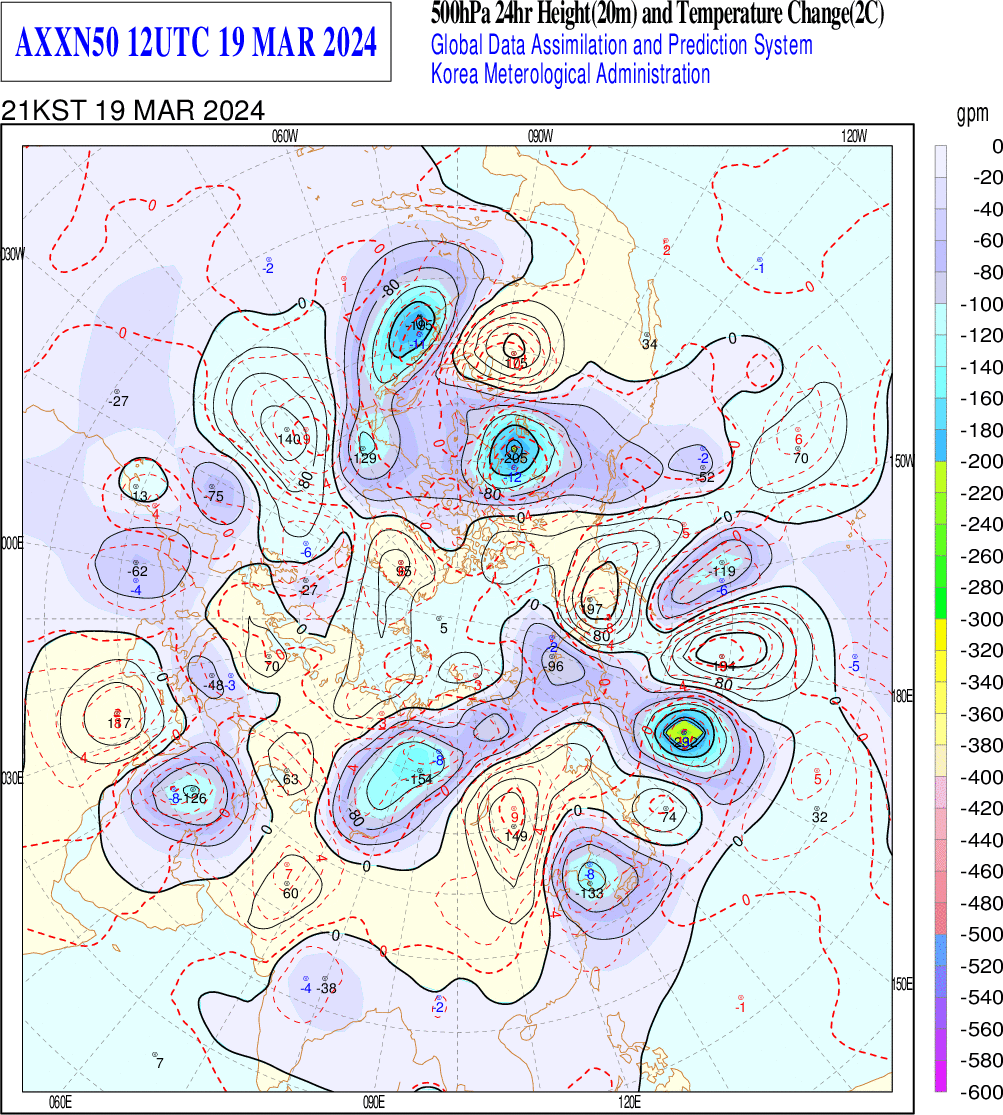Click the 63 height change value
Viewport: 1003px width, 1115px height.
pyautogui.click(x=291, y=779)
